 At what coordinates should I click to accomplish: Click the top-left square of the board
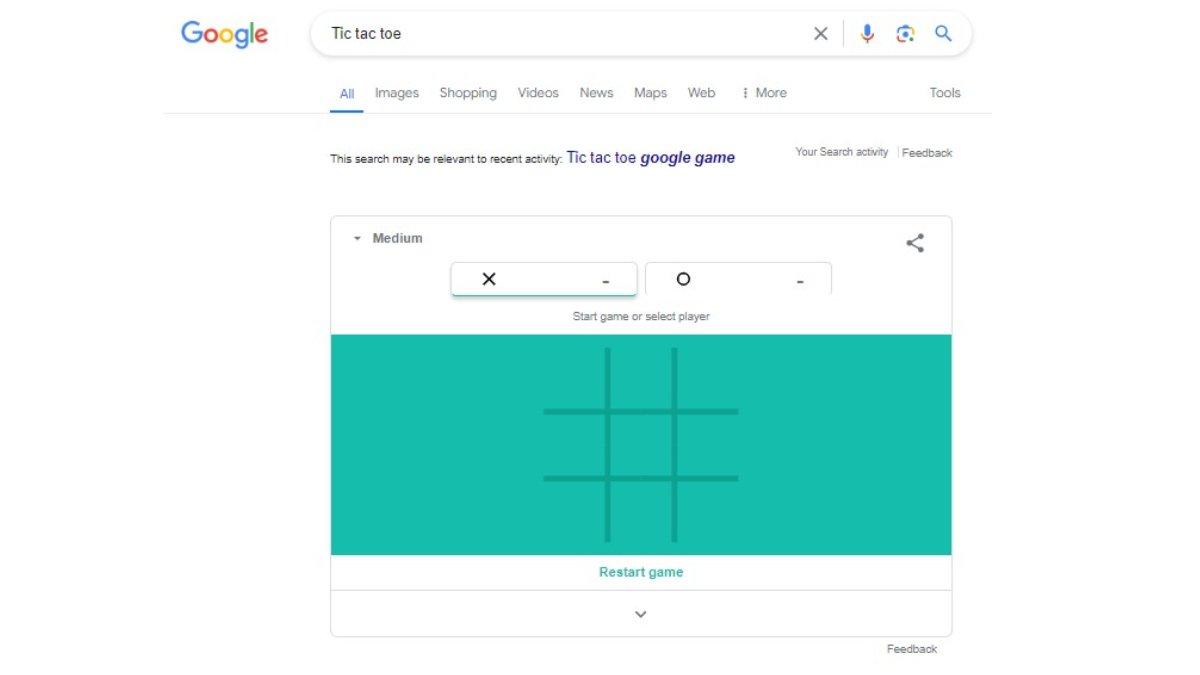[575, 379]
